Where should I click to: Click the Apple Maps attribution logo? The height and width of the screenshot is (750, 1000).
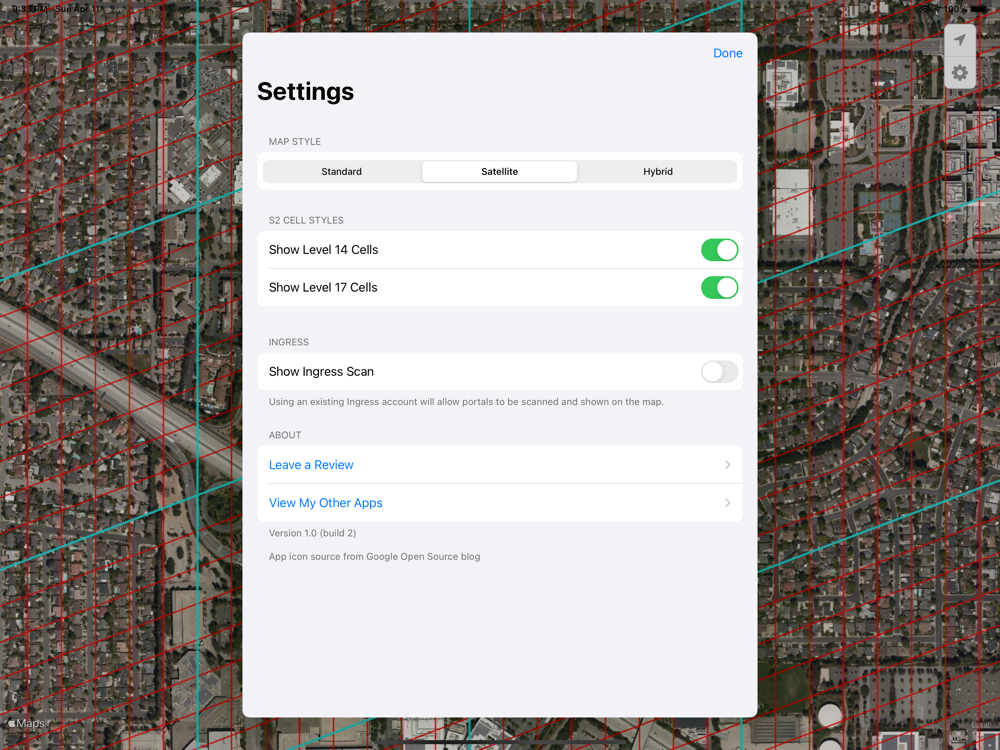click(x=26, y=723)
